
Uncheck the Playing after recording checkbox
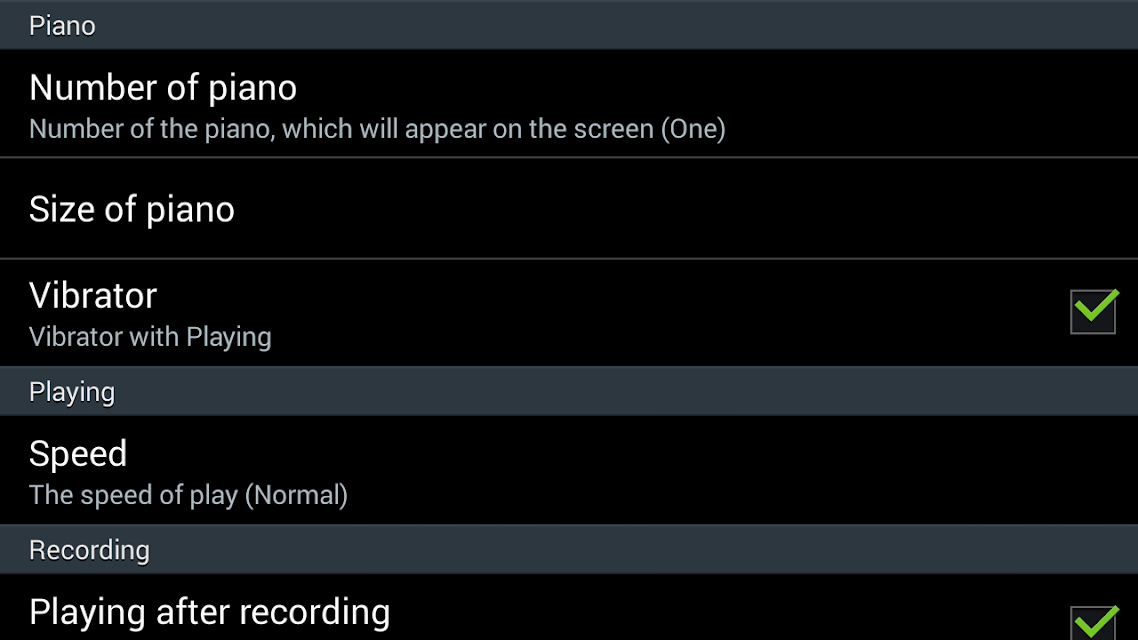[x=1092, y=623]
